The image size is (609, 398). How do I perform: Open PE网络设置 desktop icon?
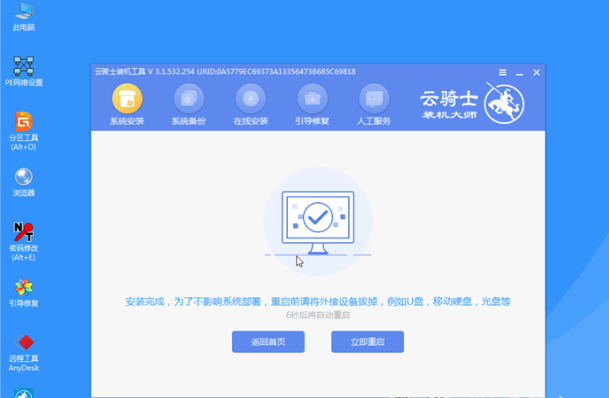point(24,71)
